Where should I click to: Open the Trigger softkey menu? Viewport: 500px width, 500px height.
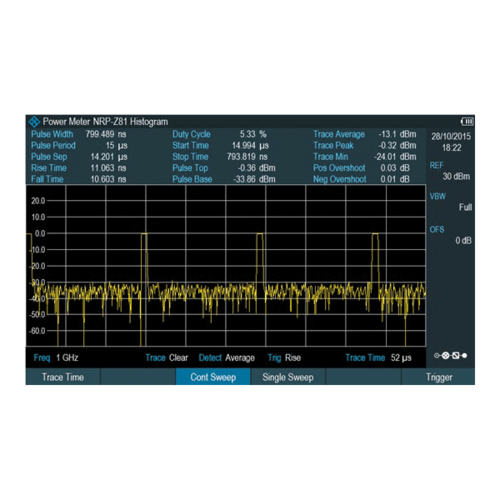tap(439, 377)
